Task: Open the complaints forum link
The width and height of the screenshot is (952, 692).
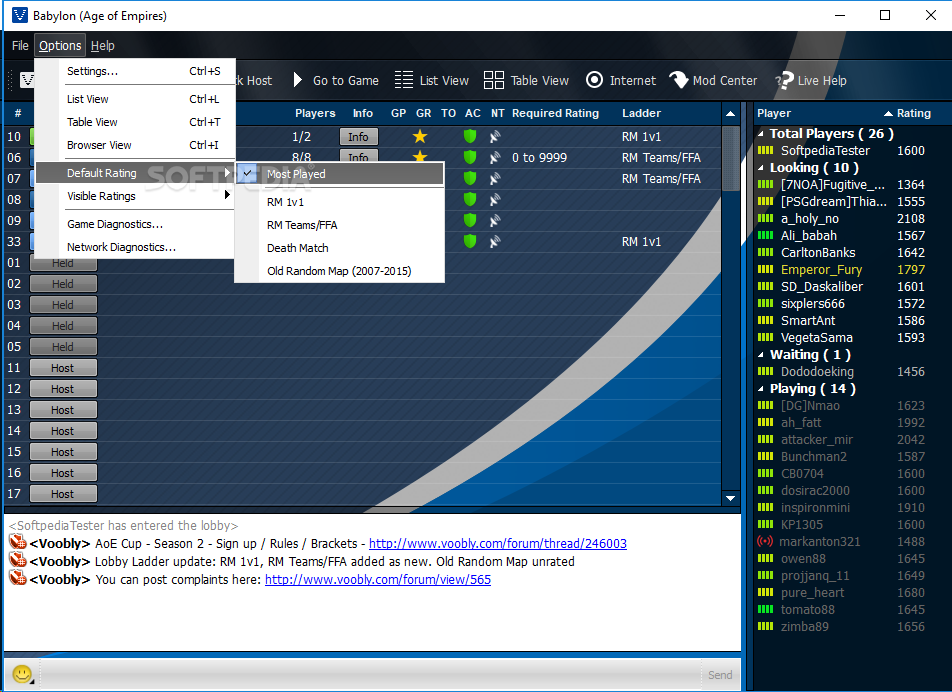Action: pos(378,579)
